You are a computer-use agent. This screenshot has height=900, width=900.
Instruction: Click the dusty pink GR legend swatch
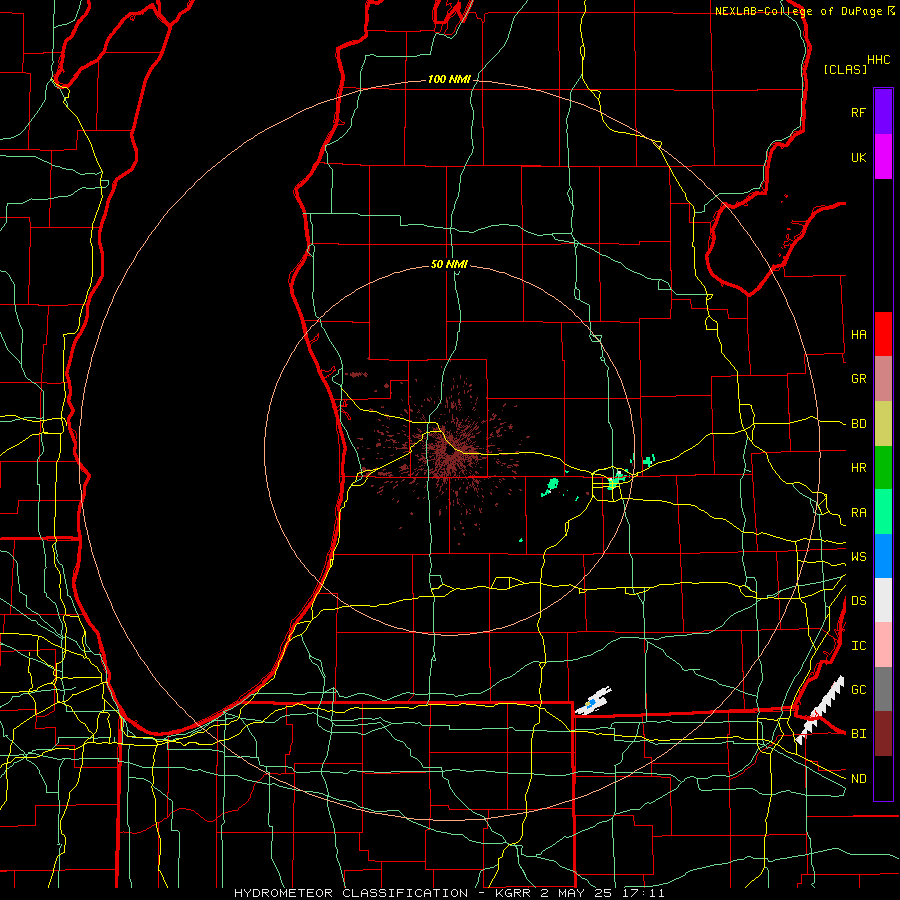pos(883,379)
